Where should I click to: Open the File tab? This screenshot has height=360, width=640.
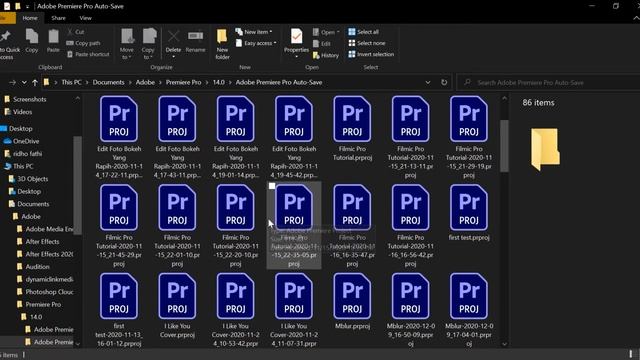coord(7,18)
